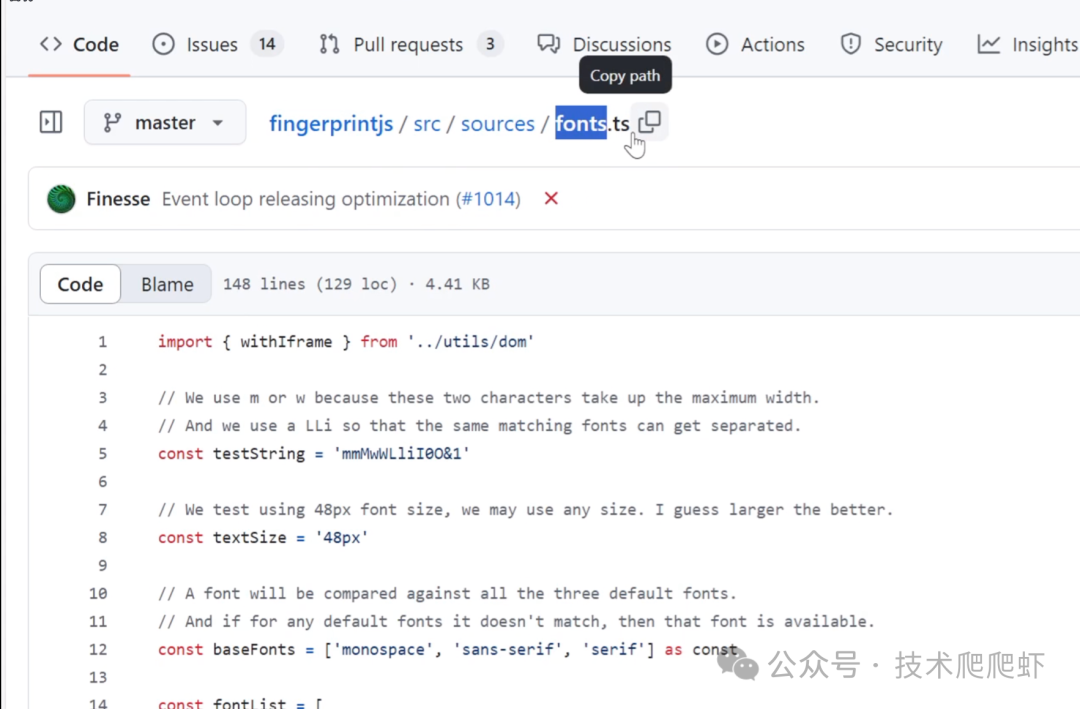Open the src folder breadcrumb

(427, 124)
